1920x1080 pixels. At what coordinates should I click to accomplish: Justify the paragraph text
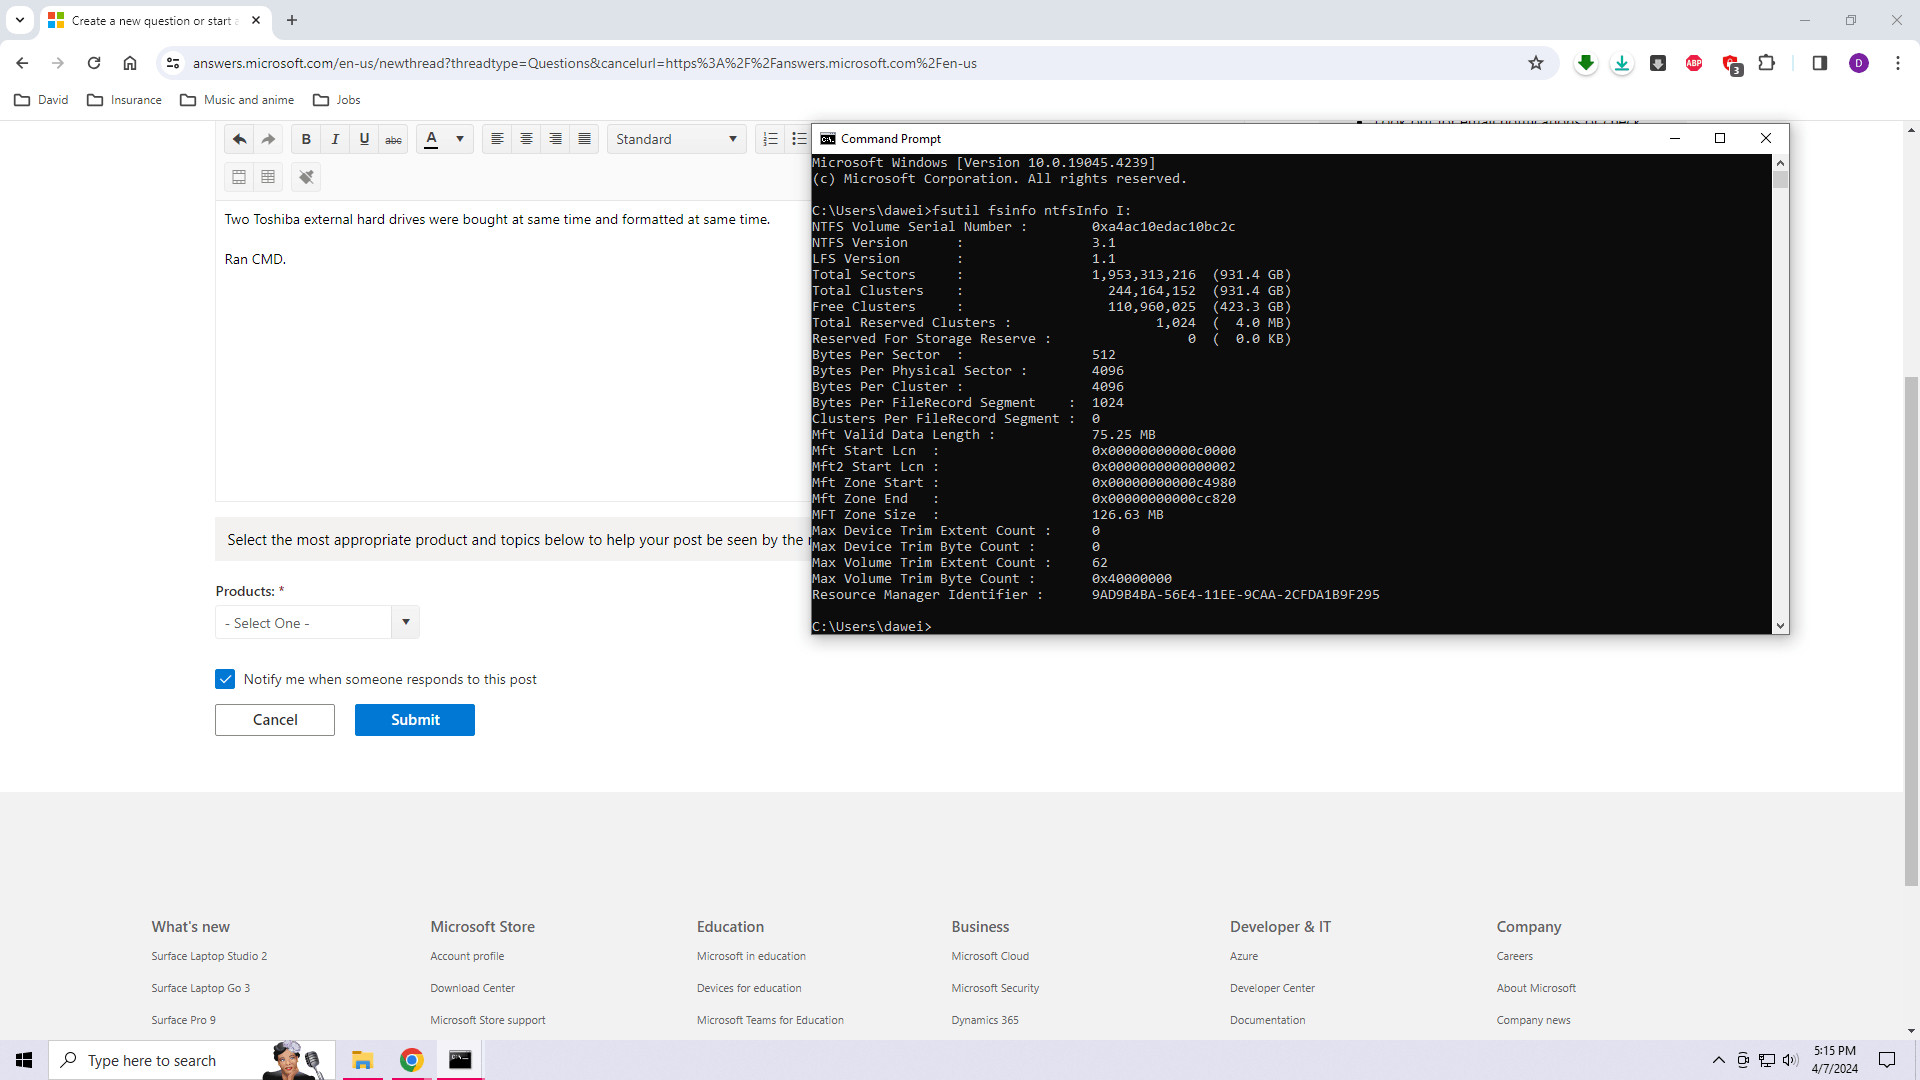585,139
